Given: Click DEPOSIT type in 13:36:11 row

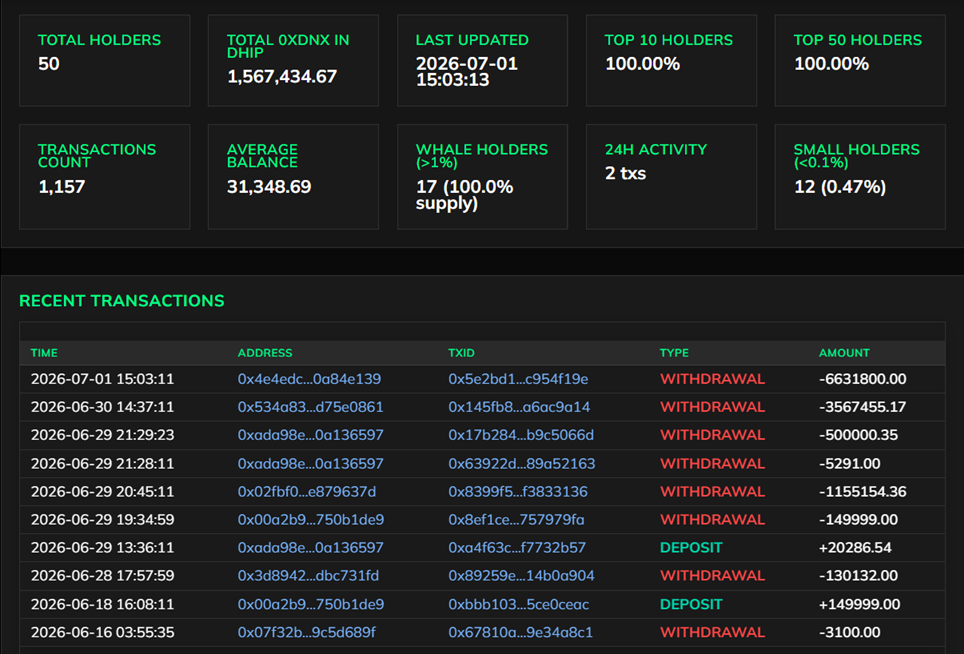Looking at the screenshot, I should [691, 548].
